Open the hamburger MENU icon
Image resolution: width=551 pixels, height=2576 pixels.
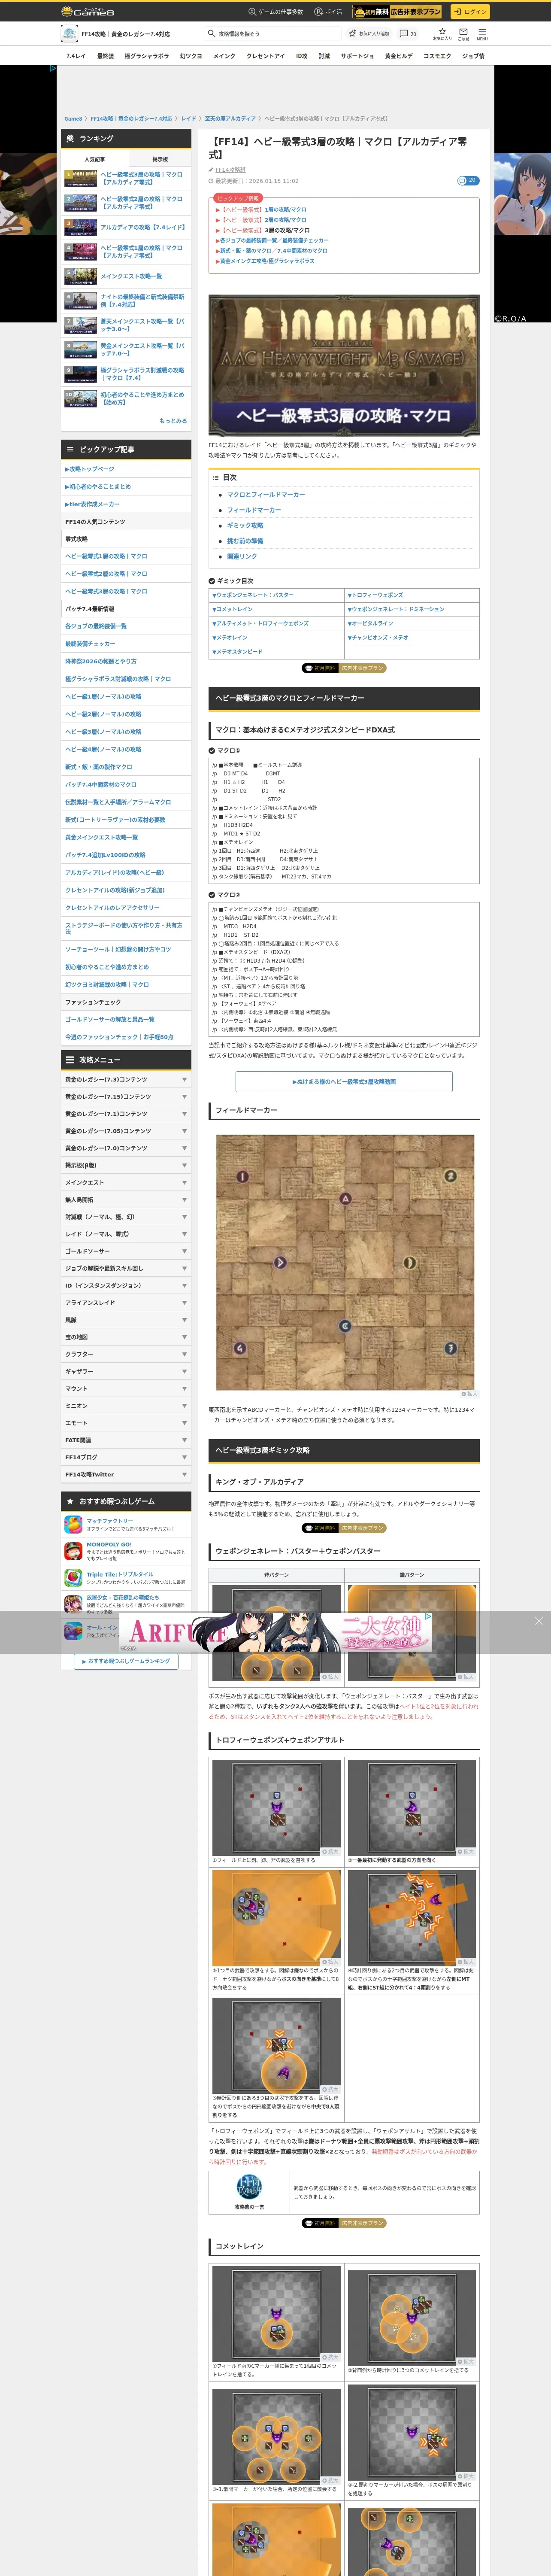(x=482, y=33)
